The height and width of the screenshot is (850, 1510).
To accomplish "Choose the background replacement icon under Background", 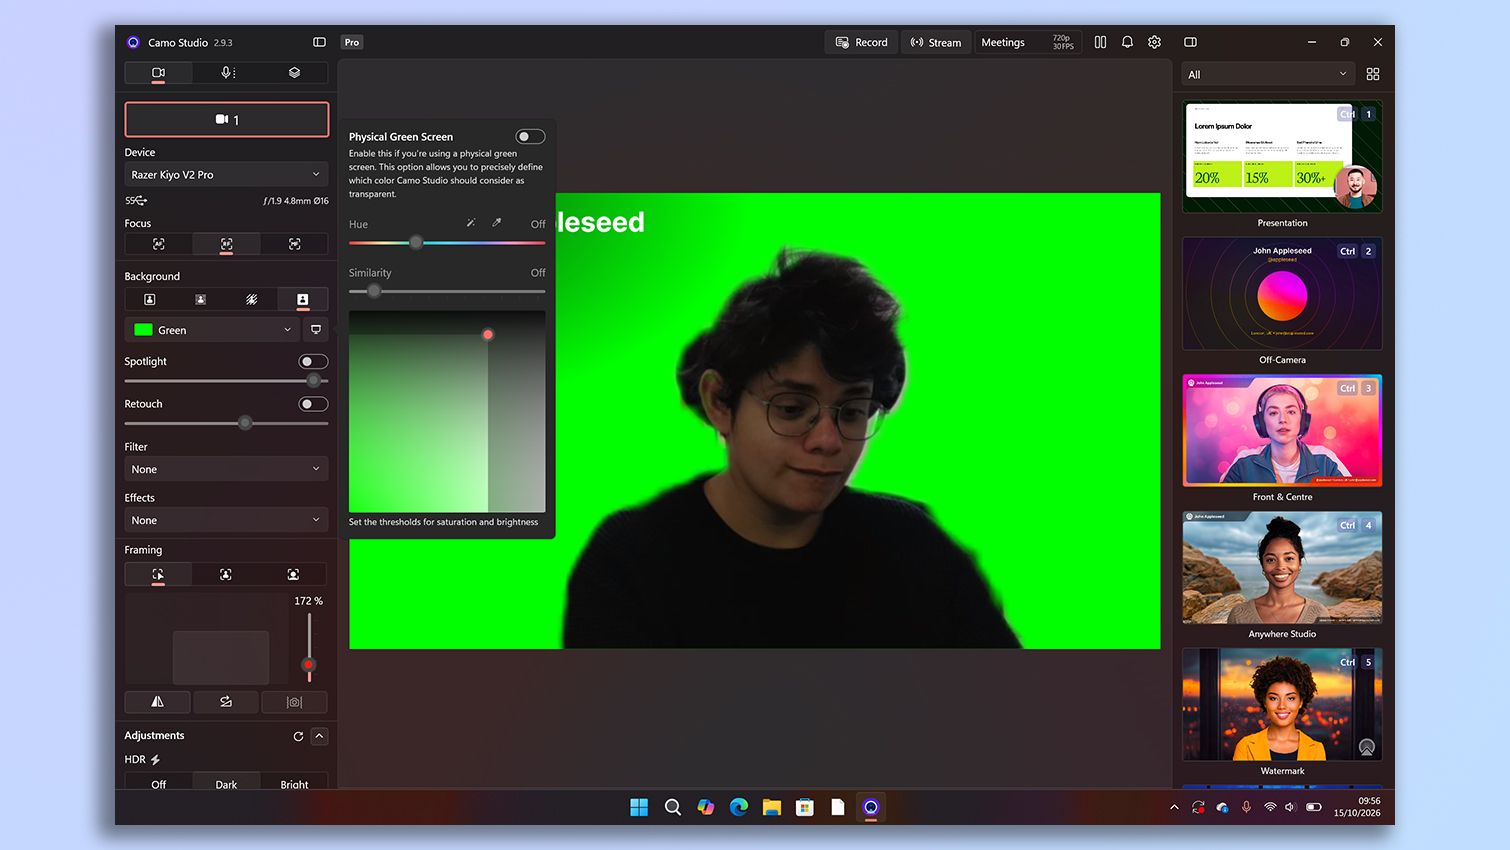I will pos(302,299).
